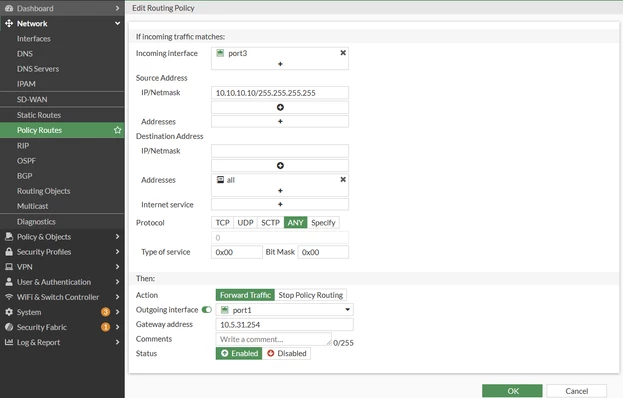
Task: Add another source IP/Netmask entry
Action: [280, 107]
